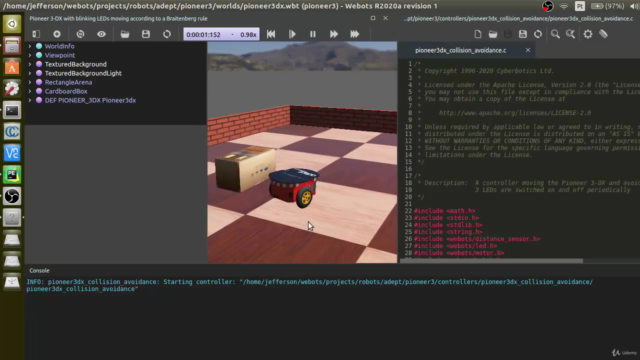Pause the running simulation
Screen dimensions: 640x360
313,34
